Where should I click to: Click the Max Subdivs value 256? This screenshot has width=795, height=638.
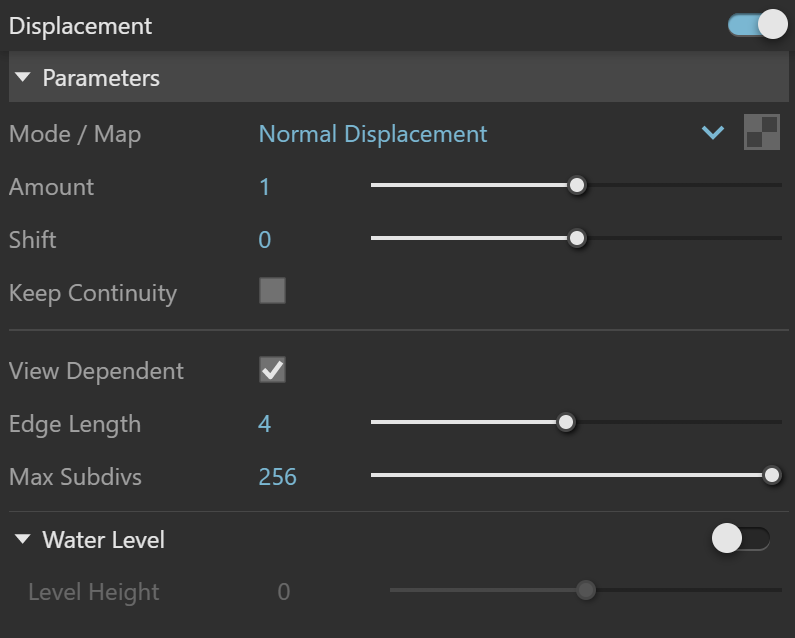click(277, 477)
